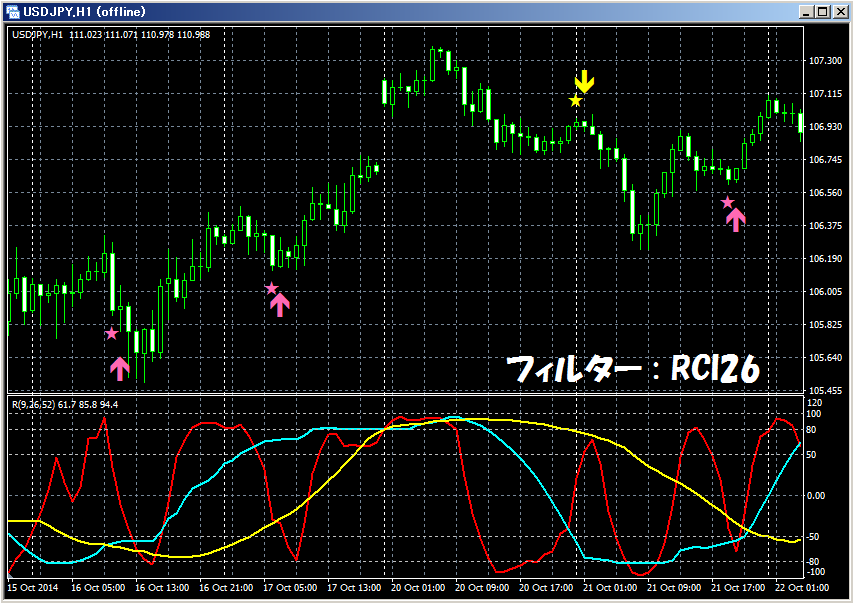
Task: Click indicator scale value 120
Action: click(815, 403)
